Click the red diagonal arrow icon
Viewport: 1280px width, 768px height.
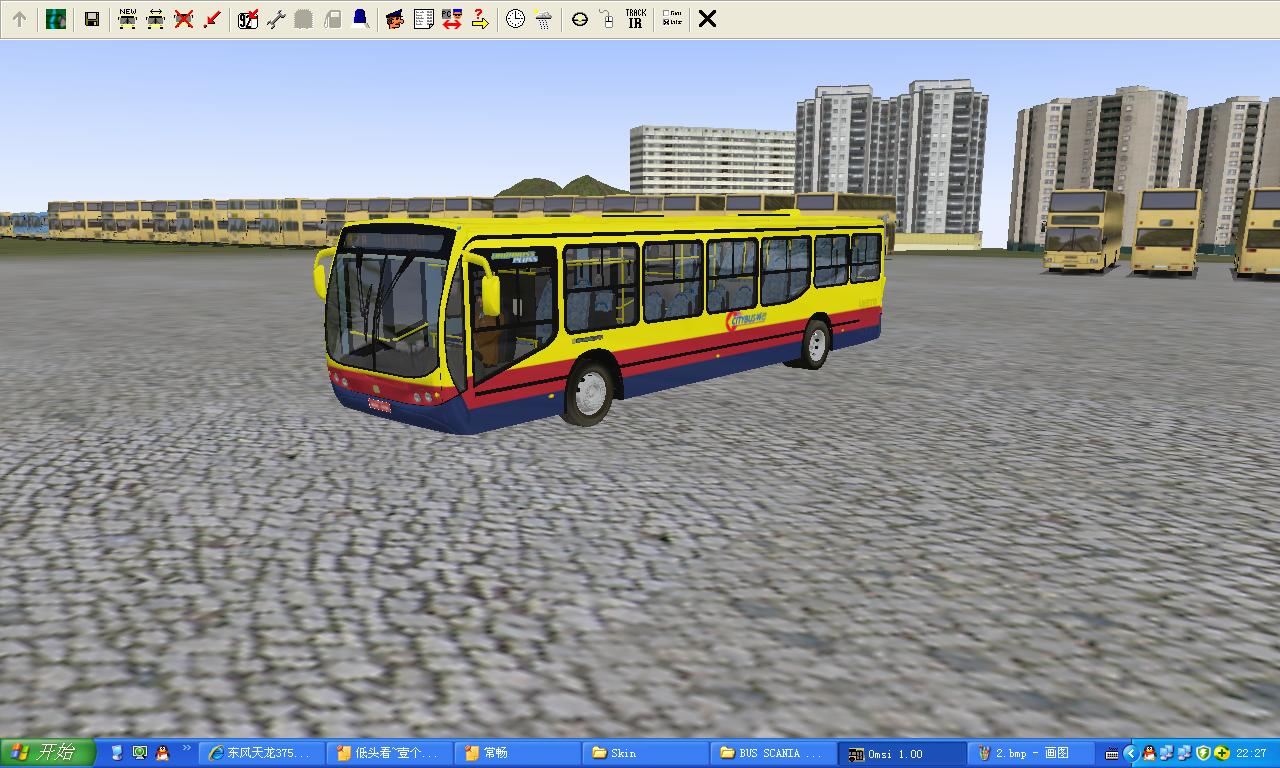(211, 19)
